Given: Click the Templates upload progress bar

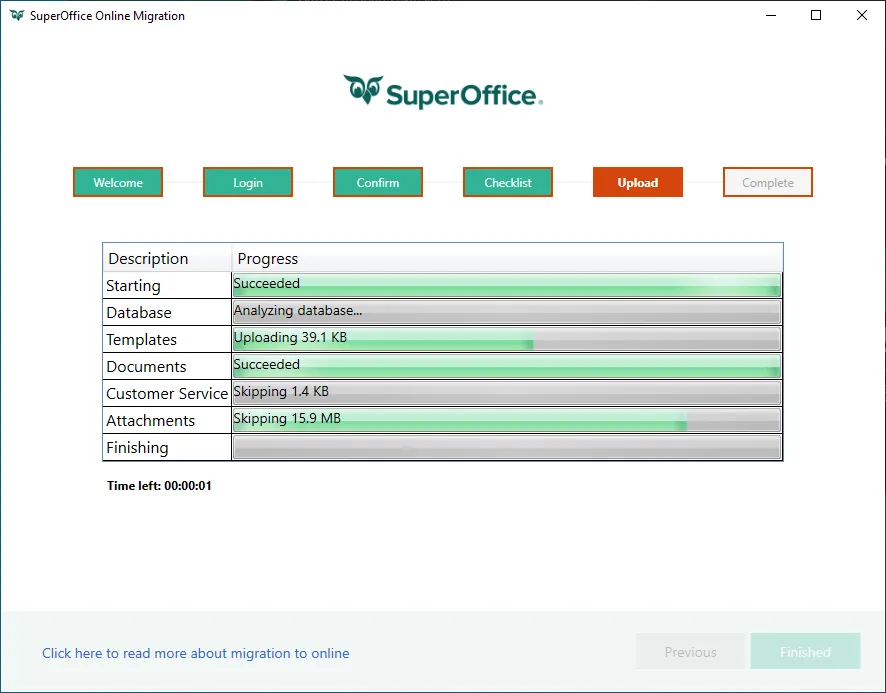Looking at the screenshot, I should (506, 340).
